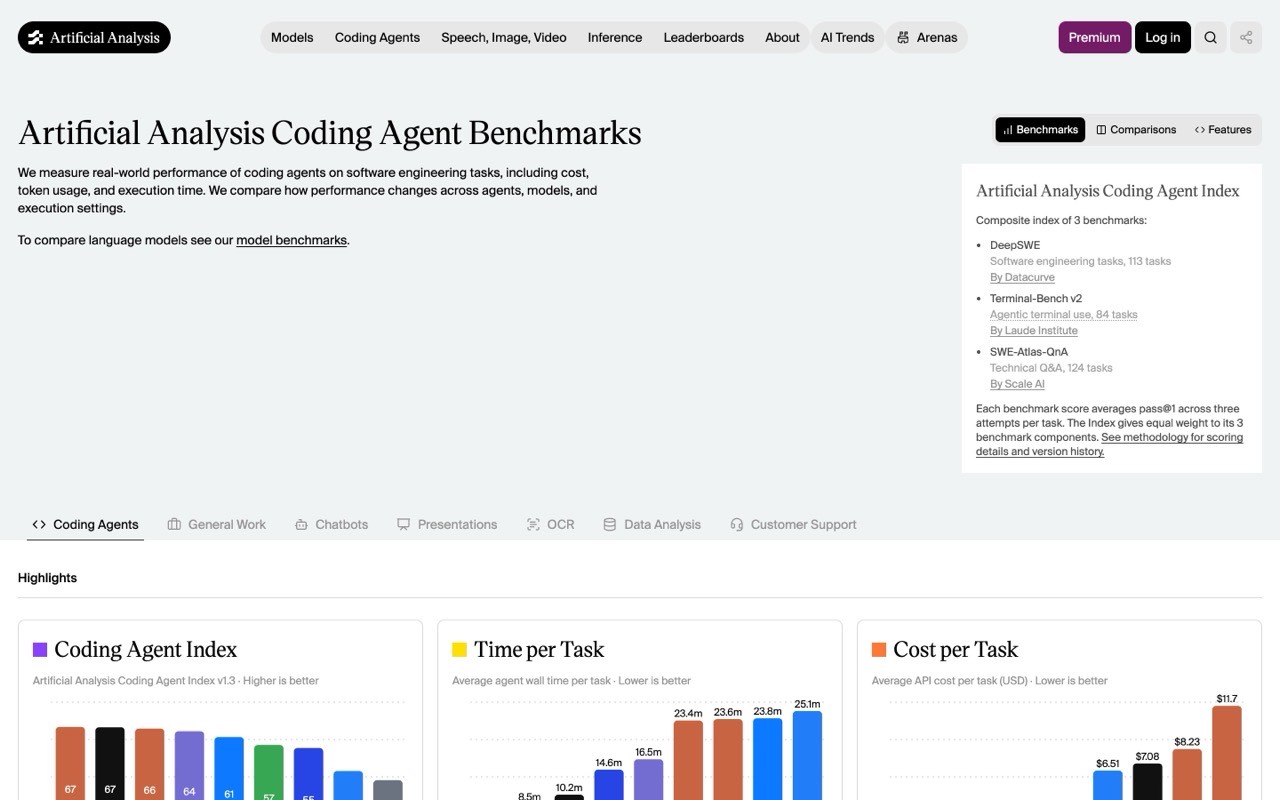The image size is (1280, 800).
Task: Click the Premium button
Action: (1095, 37)
